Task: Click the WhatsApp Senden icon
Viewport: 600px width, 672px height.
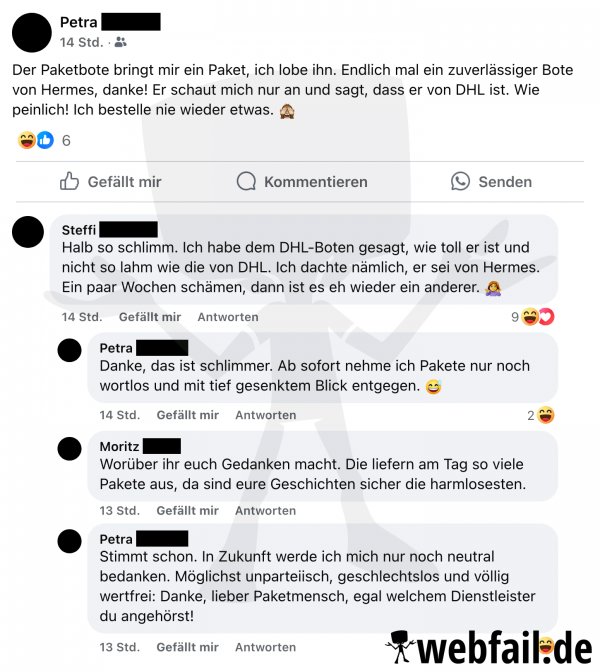Action: coord(460,181)
